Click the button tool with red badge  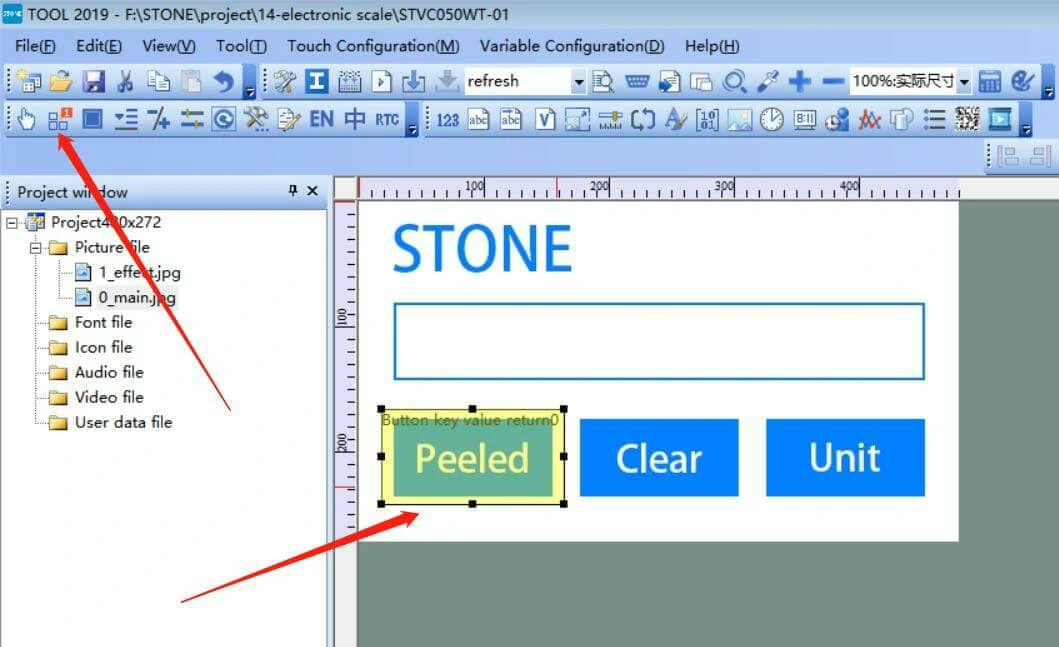click(x=59, y=120)
